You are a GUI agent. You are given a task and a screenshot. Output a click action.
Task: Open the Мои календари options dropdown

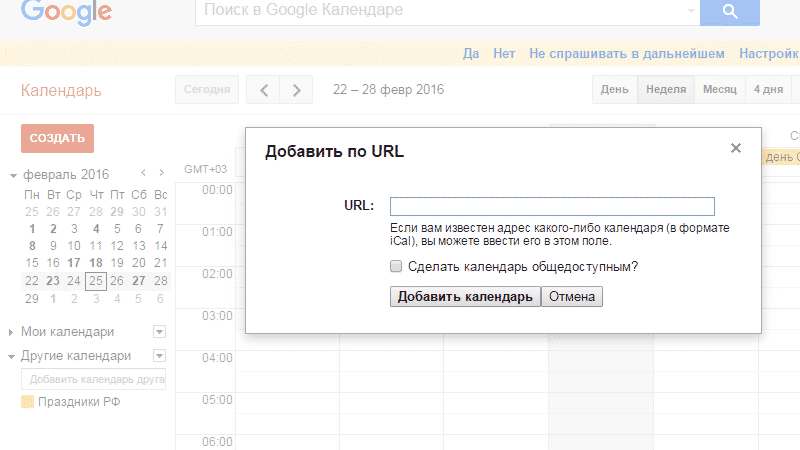coord(159,332)
